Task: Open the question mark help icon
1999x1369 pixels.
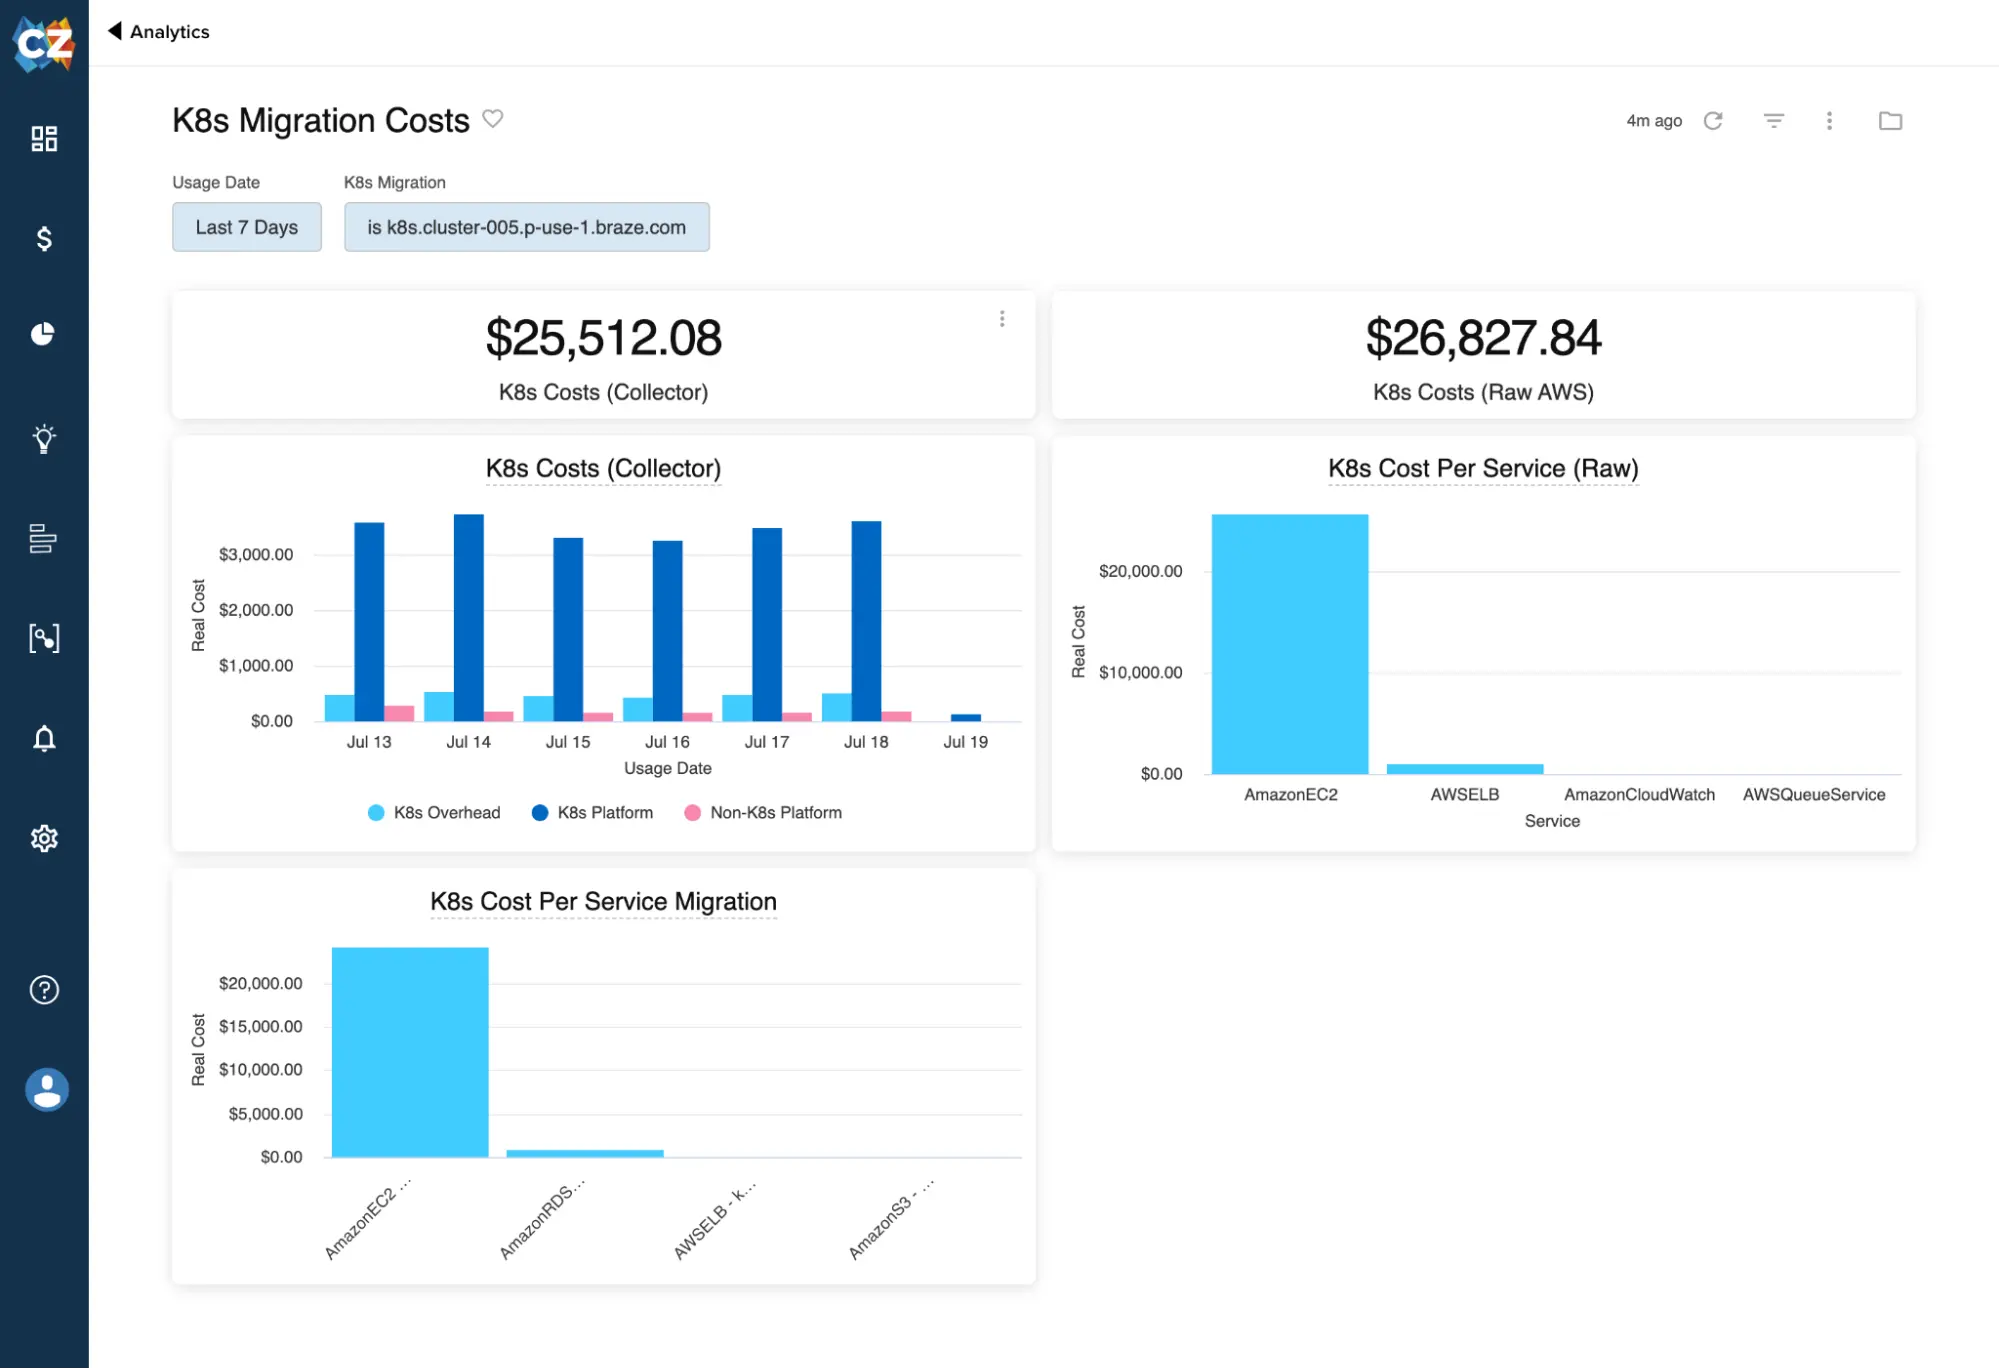Action: [44, 989]
